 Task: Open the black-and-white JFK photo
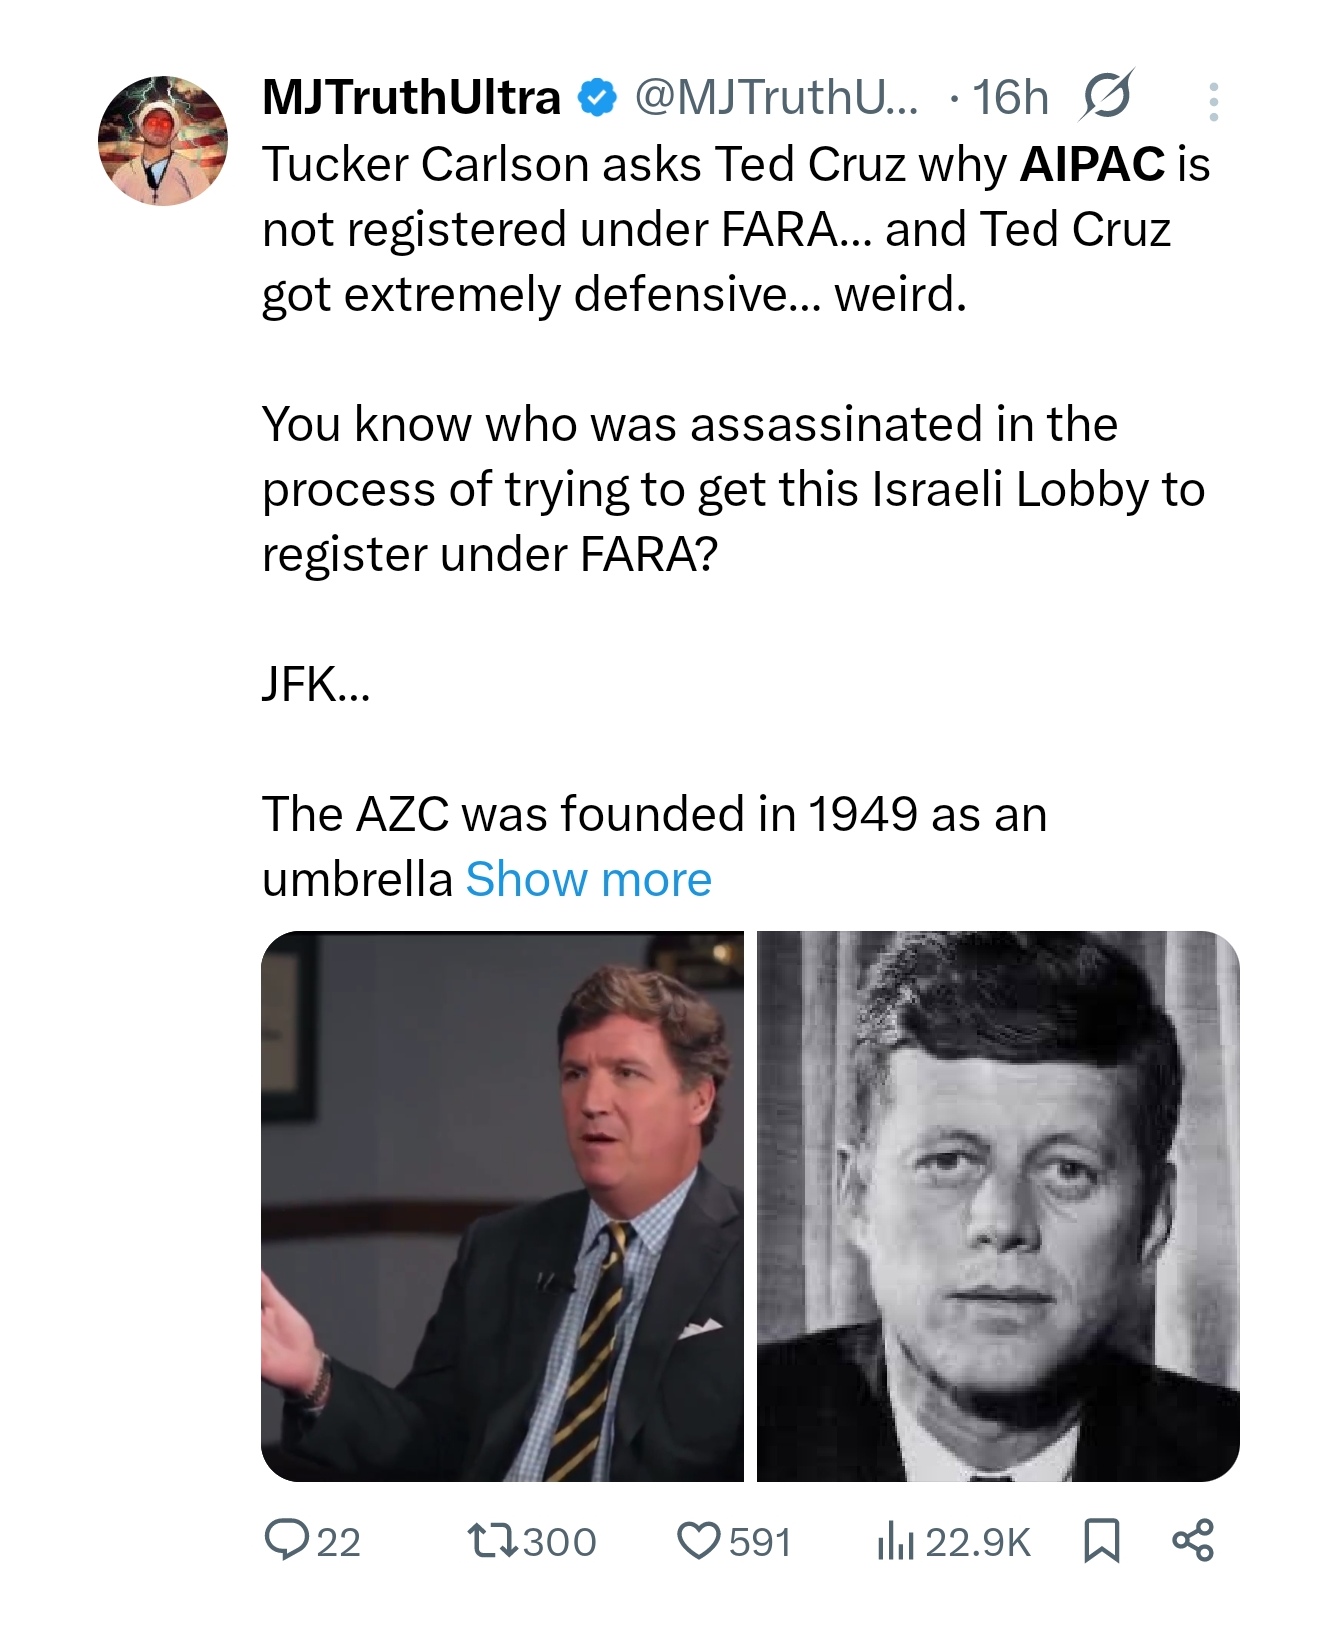coord(998,1206)
